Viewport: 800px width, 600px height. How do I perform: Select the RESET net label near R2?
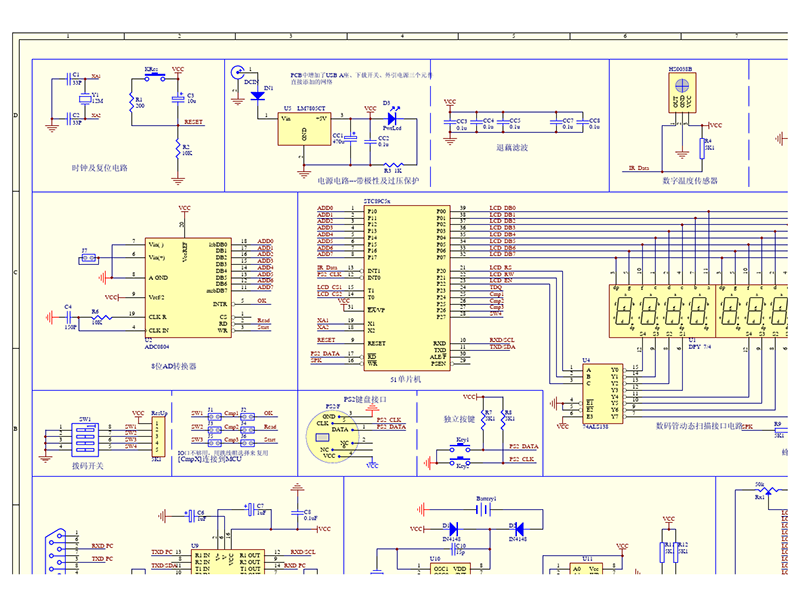(x=193, y=122)
